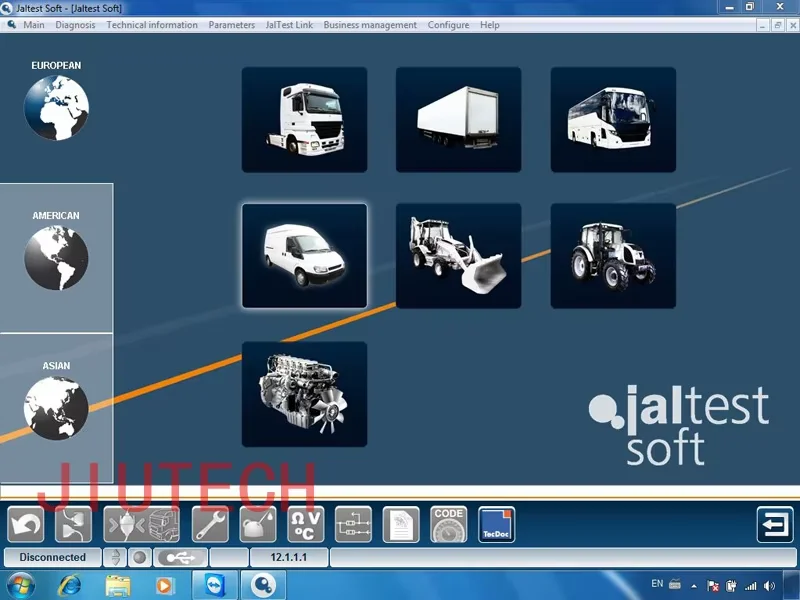The image size is (800, 600).
Task: Click the connection play toolbar icon
Action: point(73,524)
